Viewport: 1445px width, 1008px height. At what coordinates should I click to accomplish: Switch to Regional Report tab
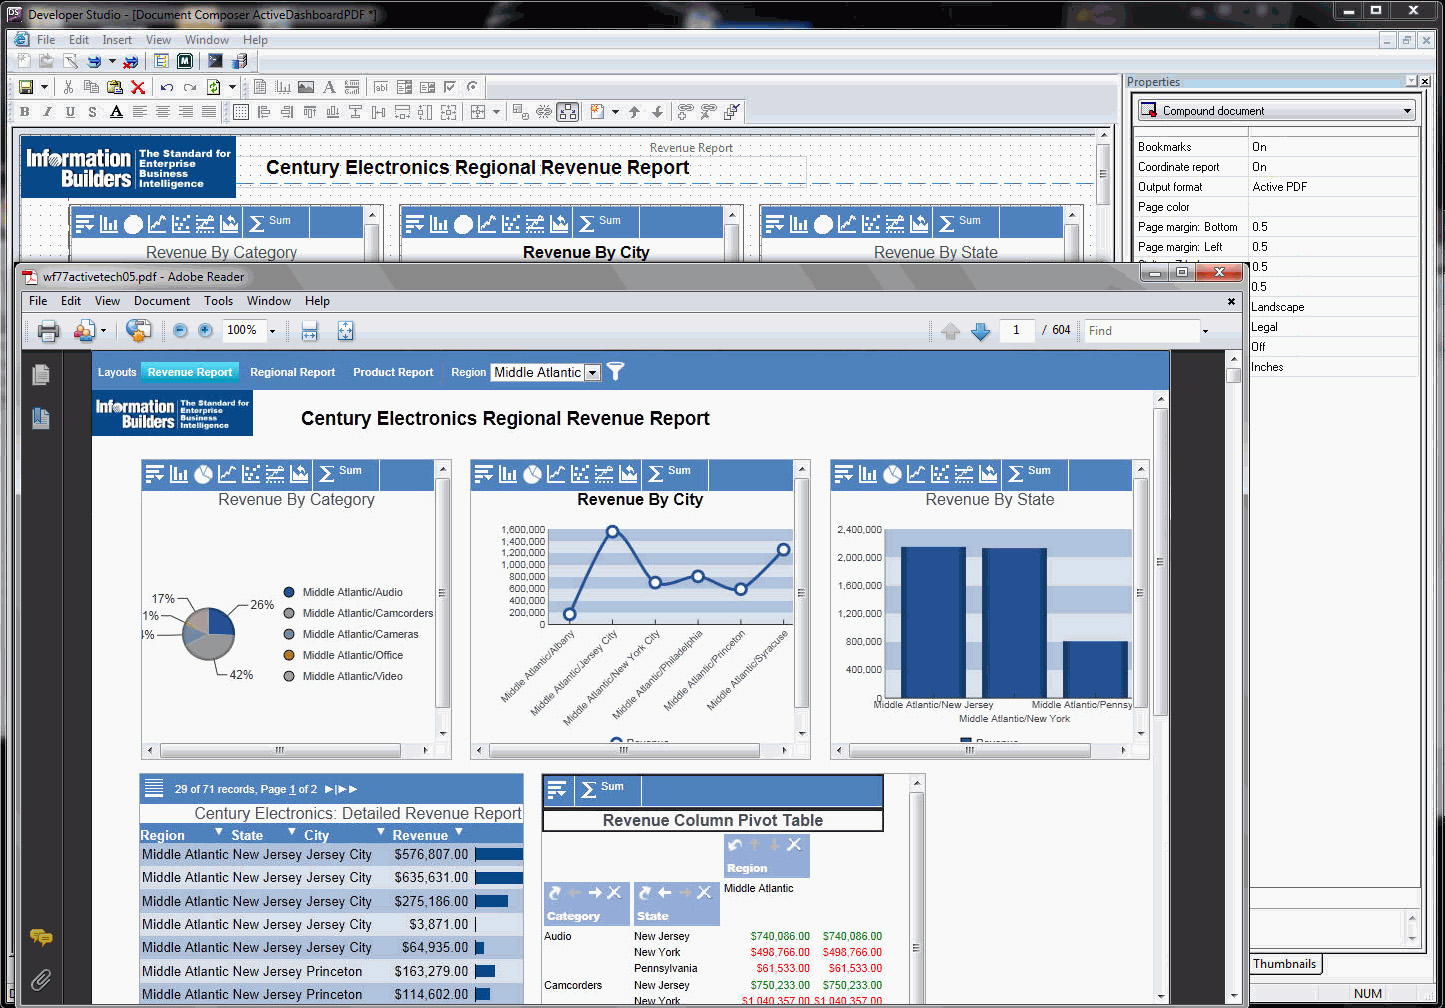[293, 372]
